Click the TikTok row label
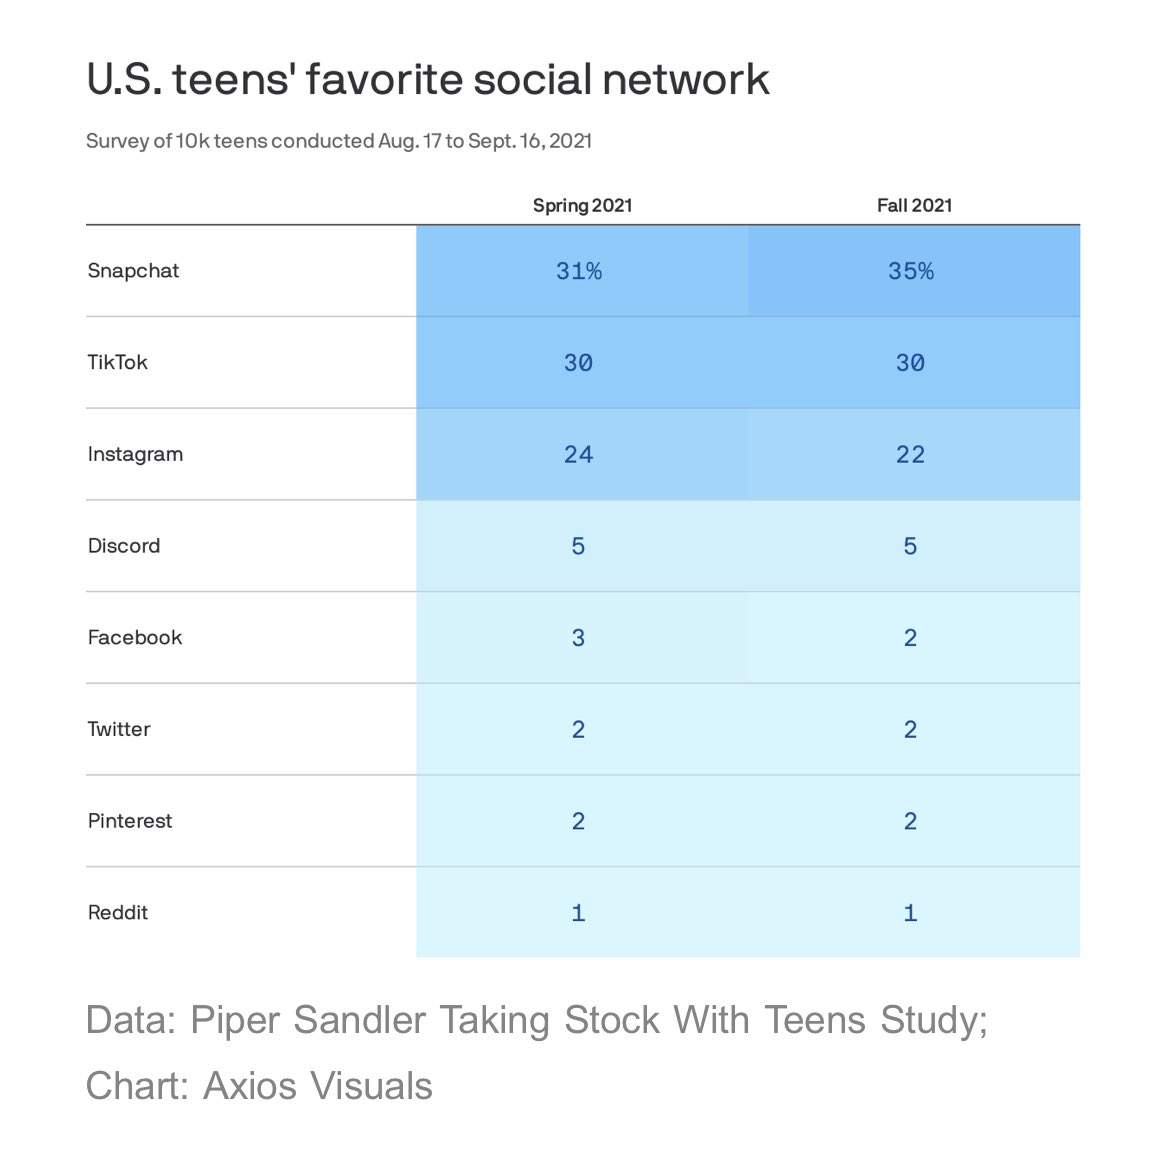Image resolution: width=1170 pixels, height=1158 pixels. coord(117,363)
